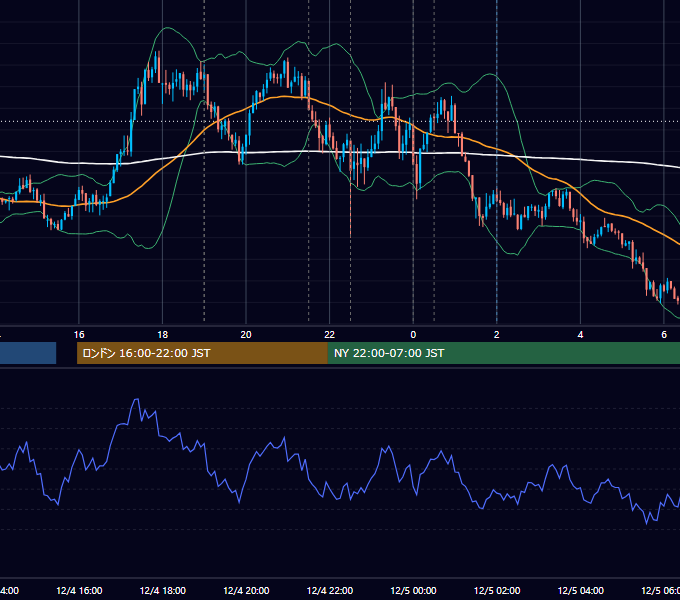The image size is (680, 600).
Task: Click the 12/4 18:00 label on bottom axis
Action: point(163,590)
